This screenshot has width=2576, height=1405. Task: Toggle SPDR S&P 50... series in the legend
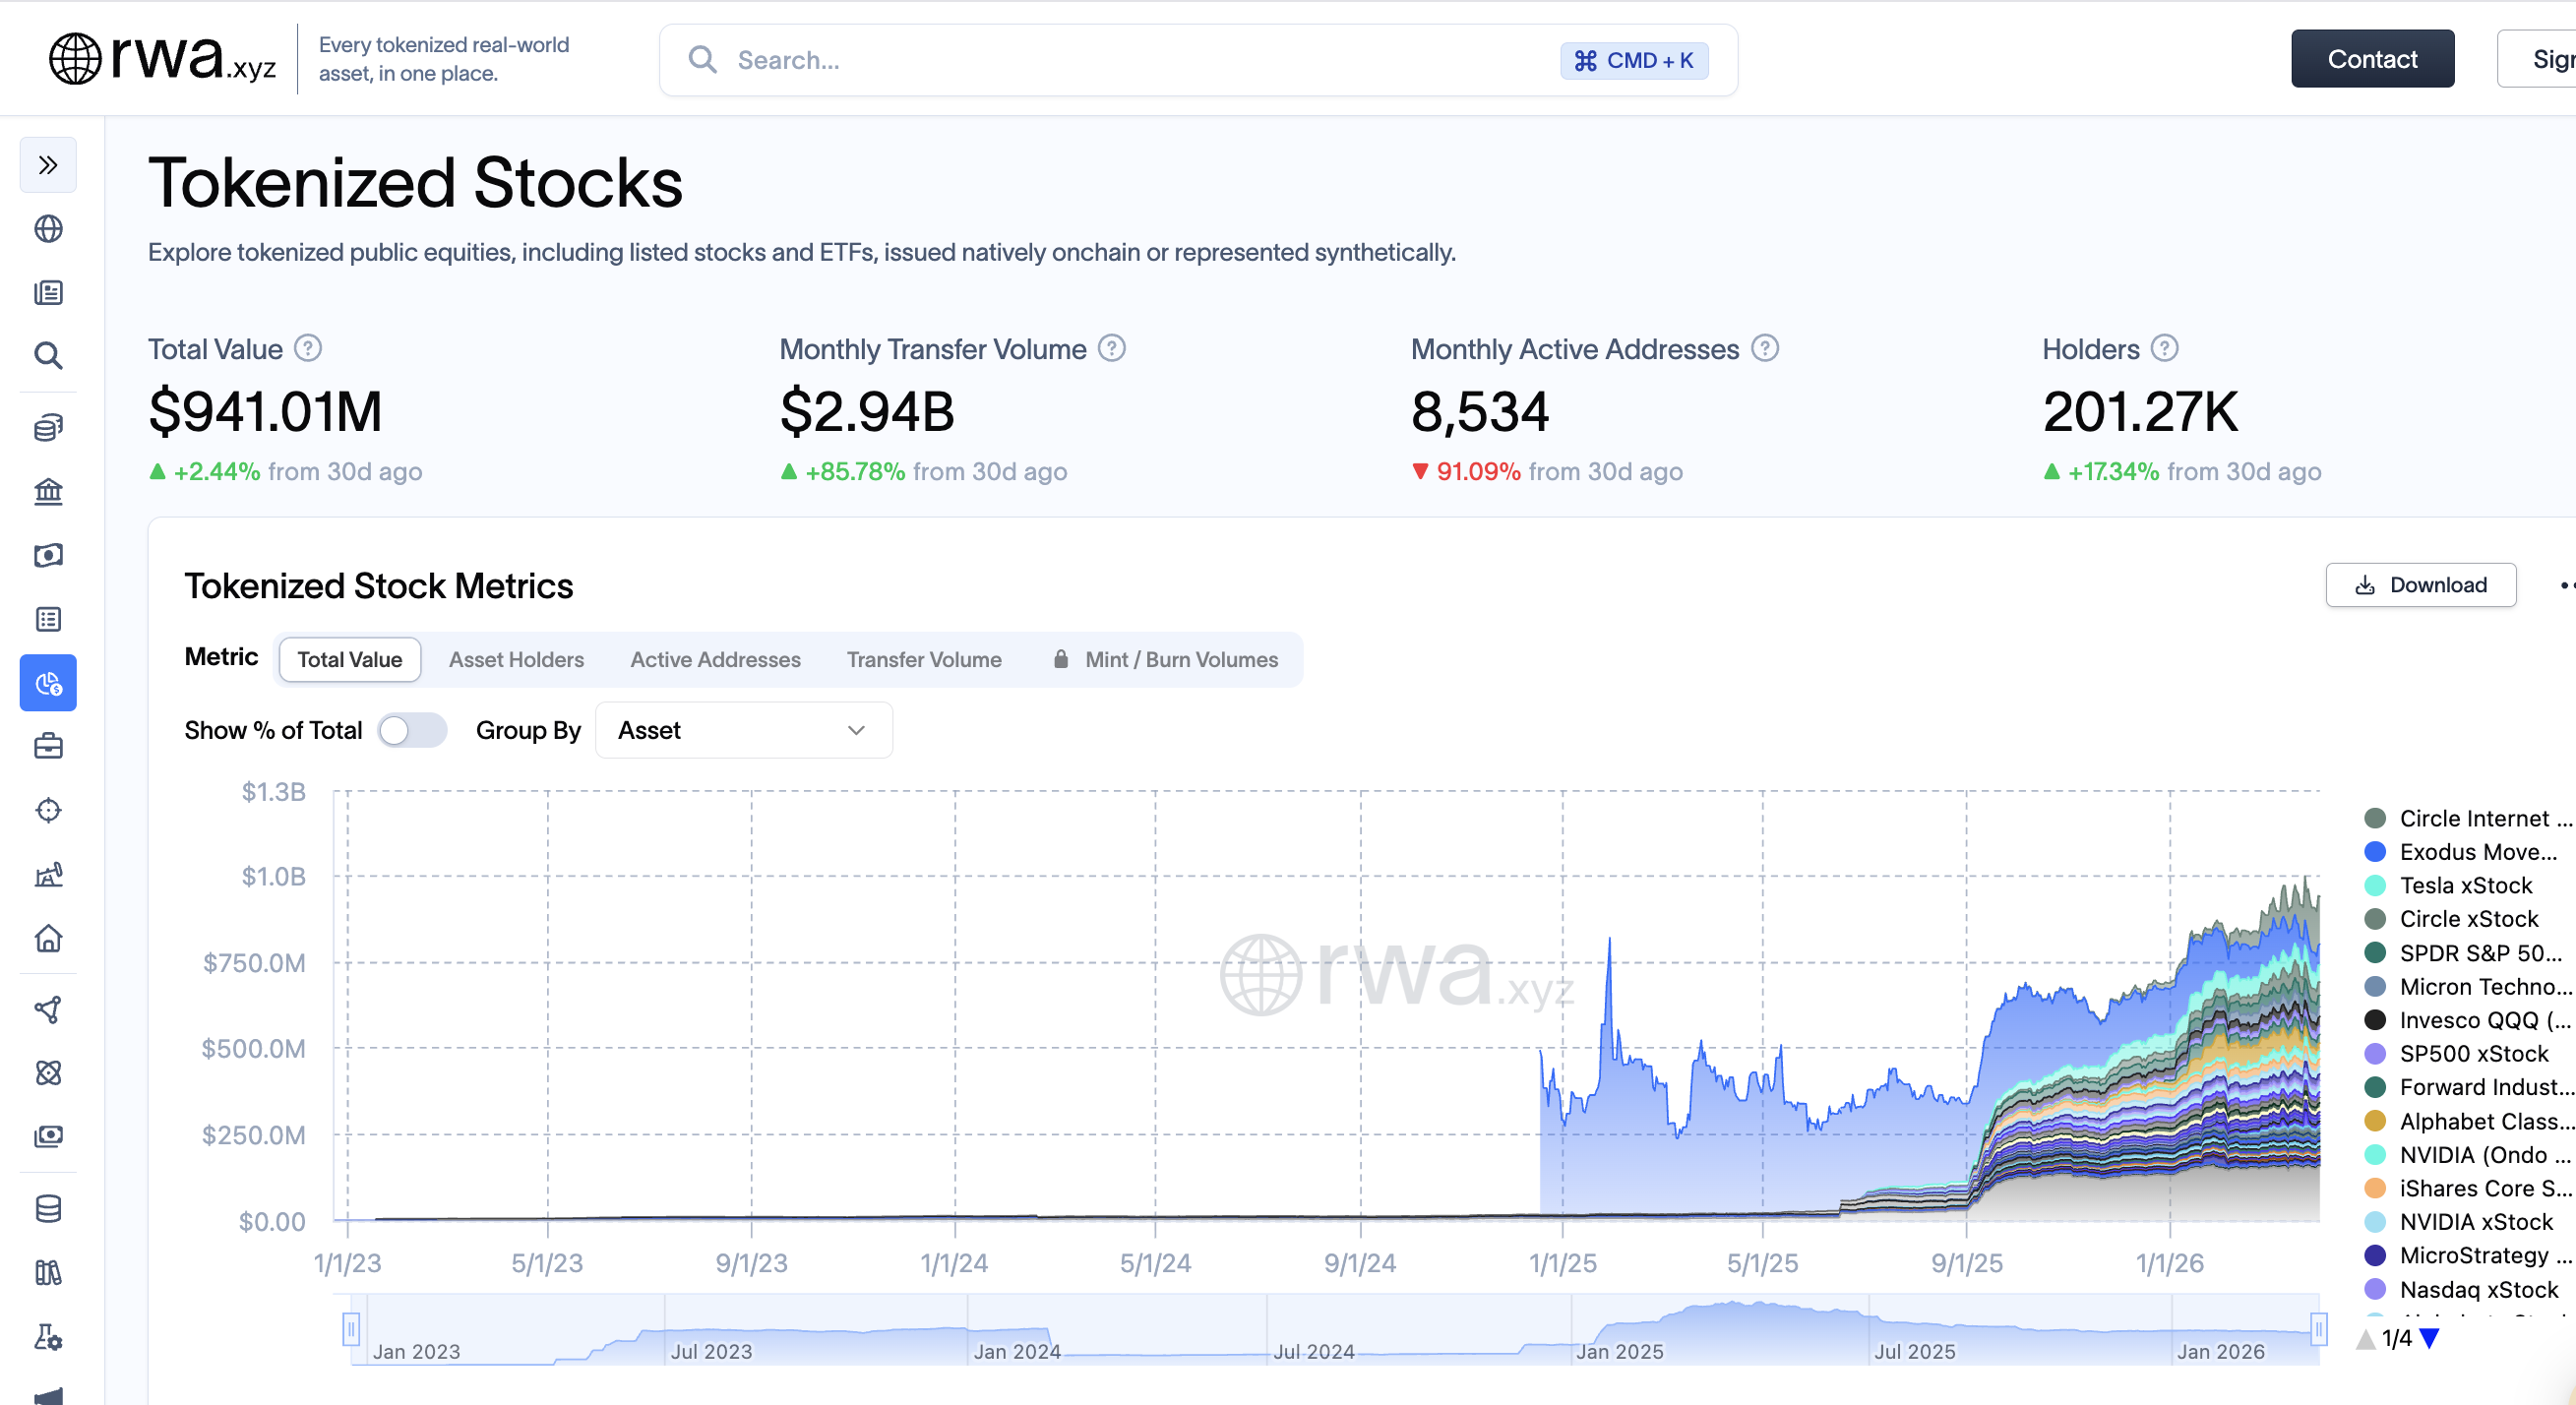click(2463, 953)
